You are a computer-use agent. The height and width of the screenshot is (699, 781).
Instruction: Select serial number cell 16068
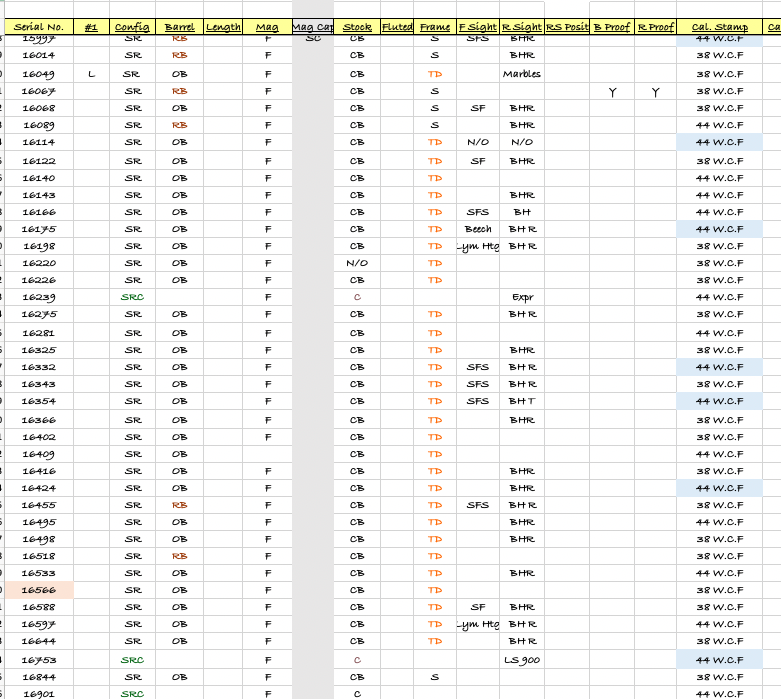39,109
